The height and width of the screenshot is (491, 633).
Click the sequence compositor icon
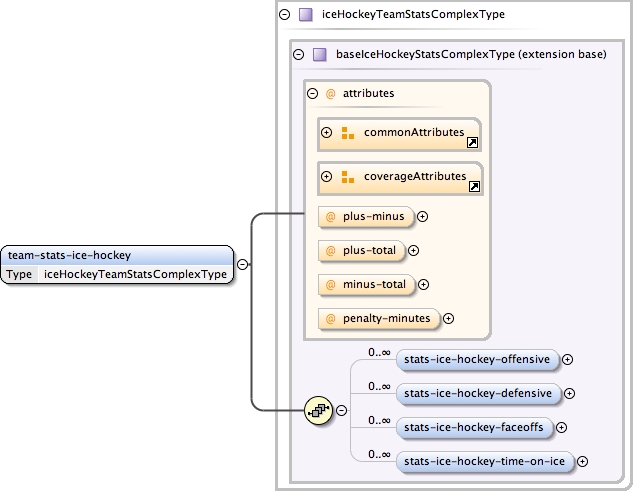318,410
